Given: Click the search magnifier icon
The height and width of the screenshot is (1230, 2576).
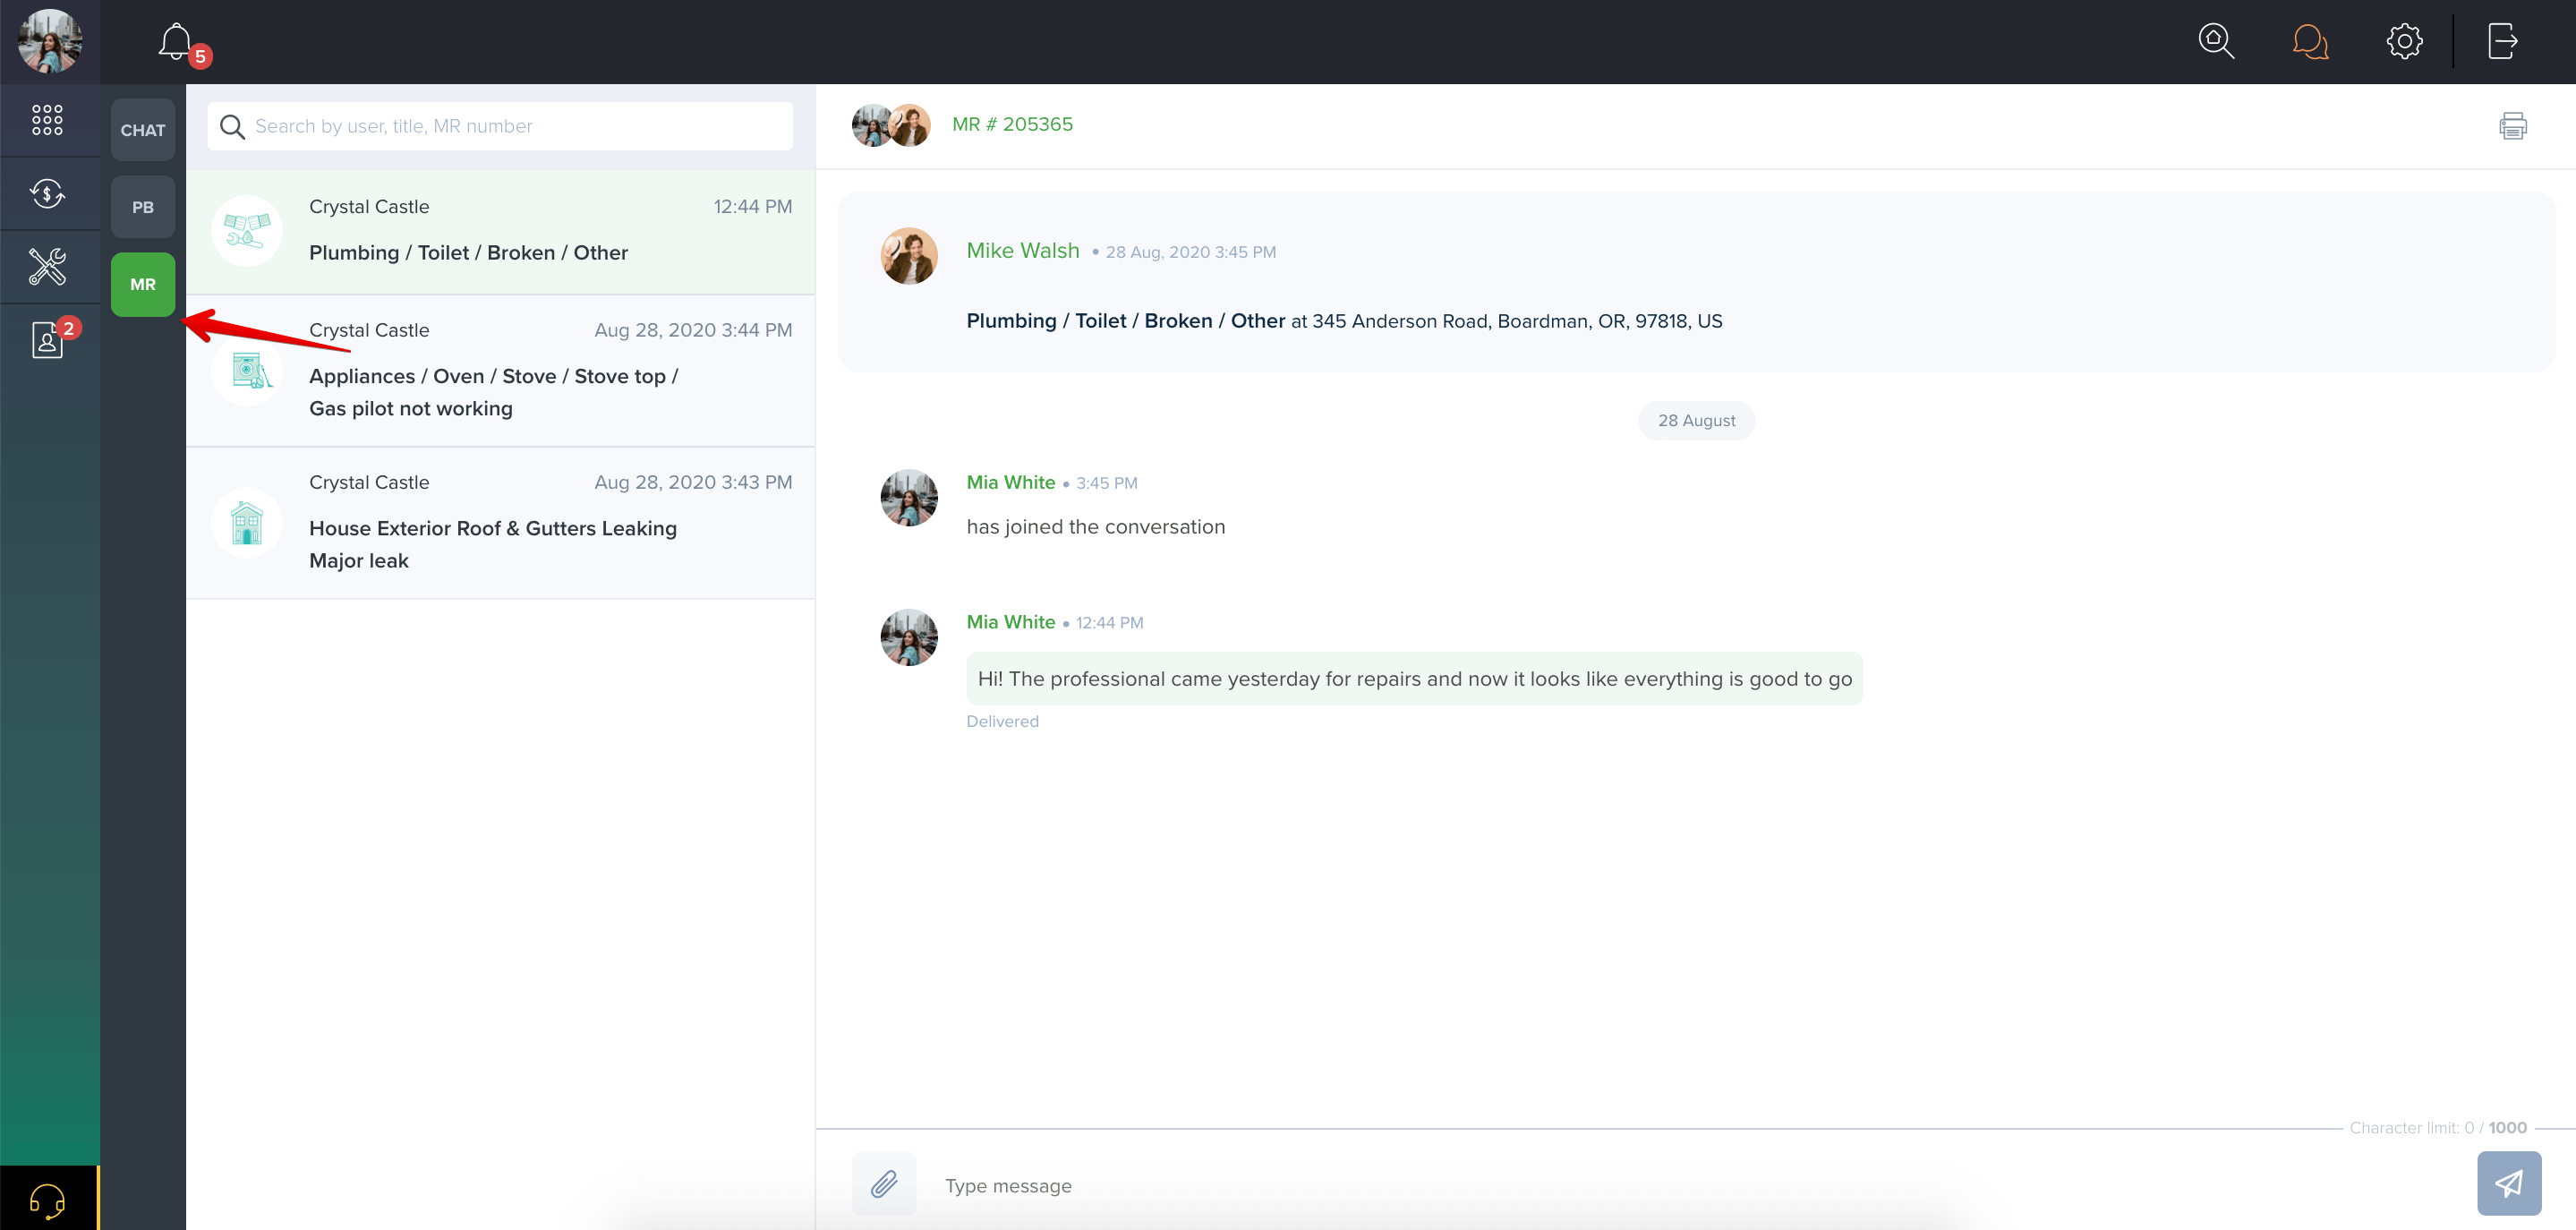Looking at the screenshot, I should tap(232, 127).
